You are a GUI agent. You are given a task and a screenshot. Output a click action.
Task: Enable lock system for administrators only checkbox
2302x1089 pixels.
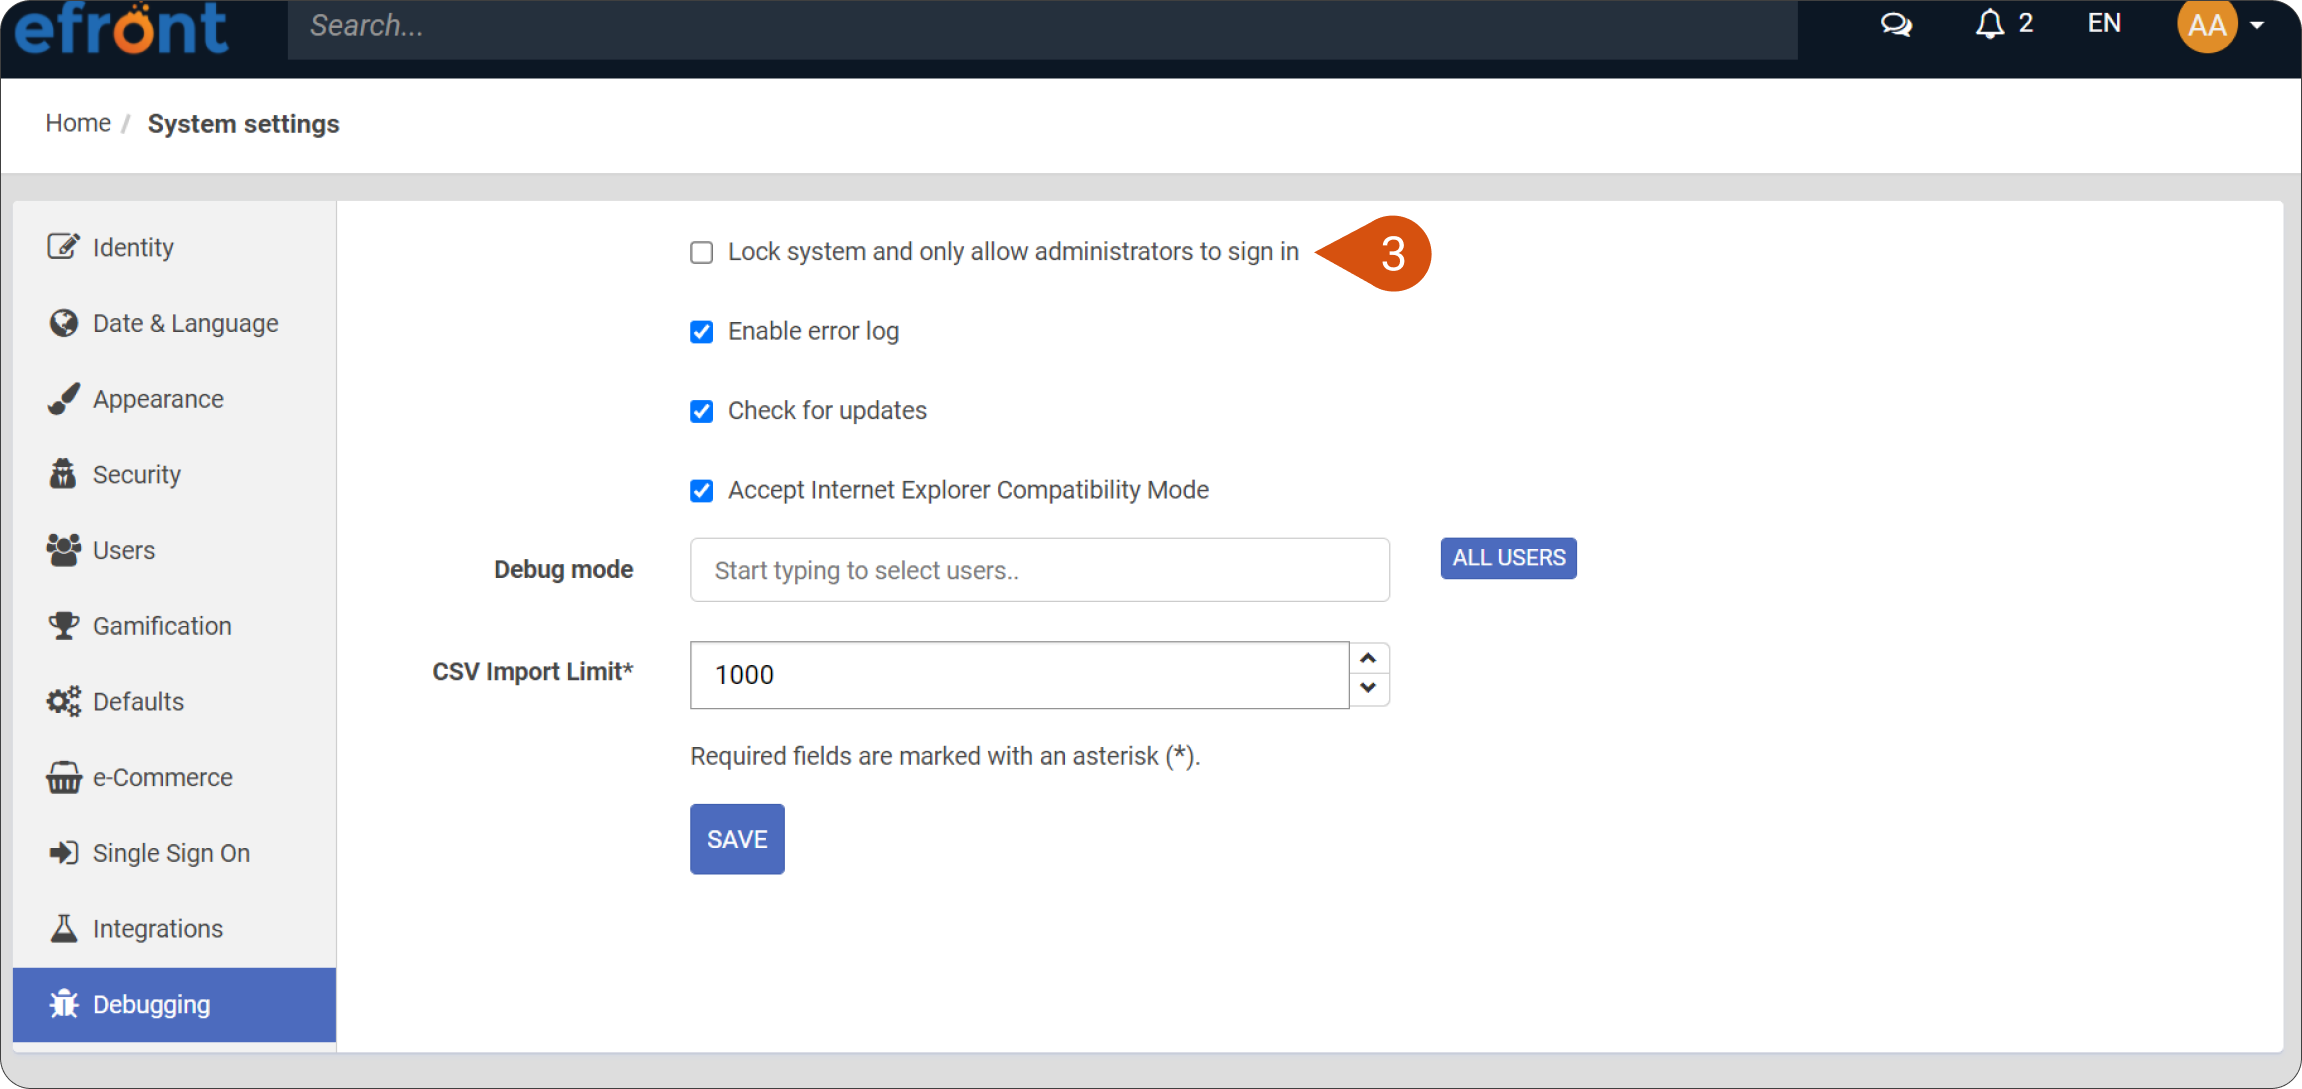[x=702, y=252]
